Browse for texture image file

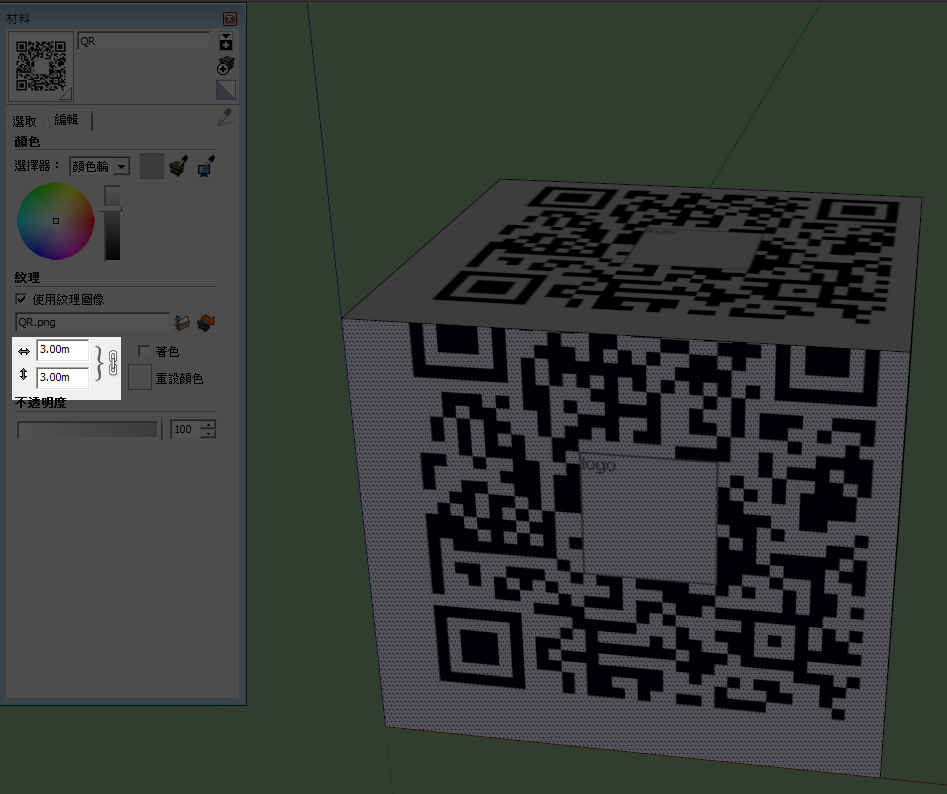point(182,322)
